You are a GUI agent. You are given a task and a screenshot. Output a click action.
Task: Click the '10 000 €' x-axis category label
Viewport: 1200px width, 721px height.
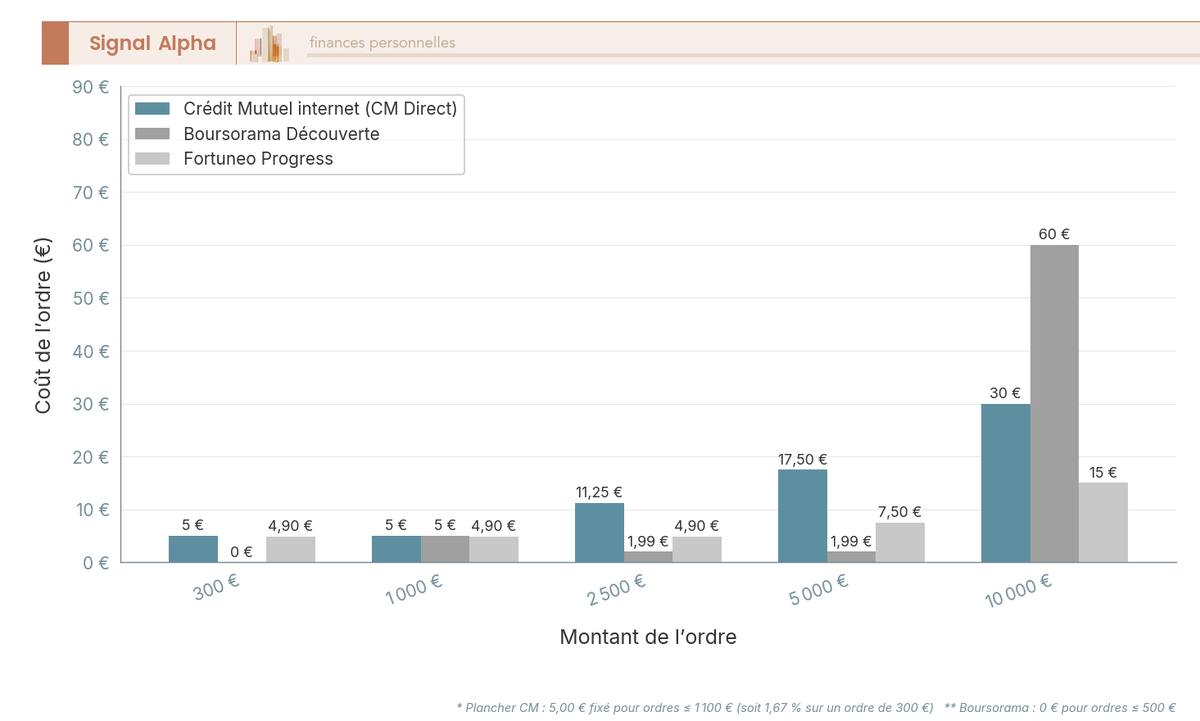(x=1019, y=591)
